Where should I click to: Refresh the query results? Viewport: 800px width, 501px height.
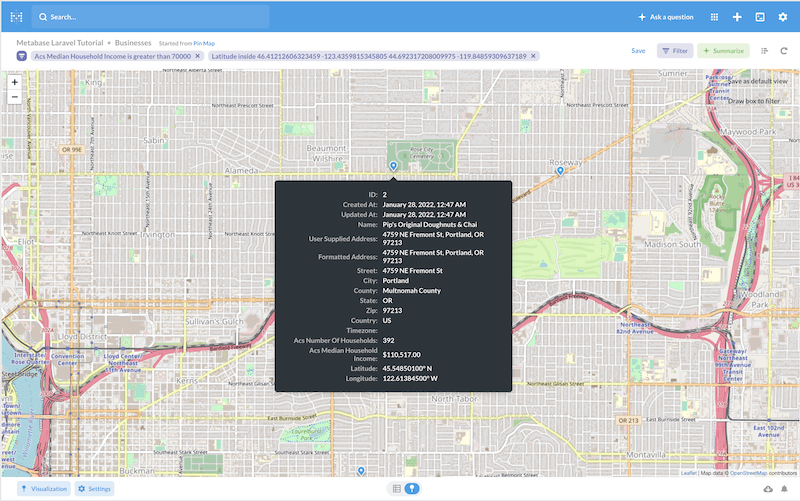[x=784, y=51]
